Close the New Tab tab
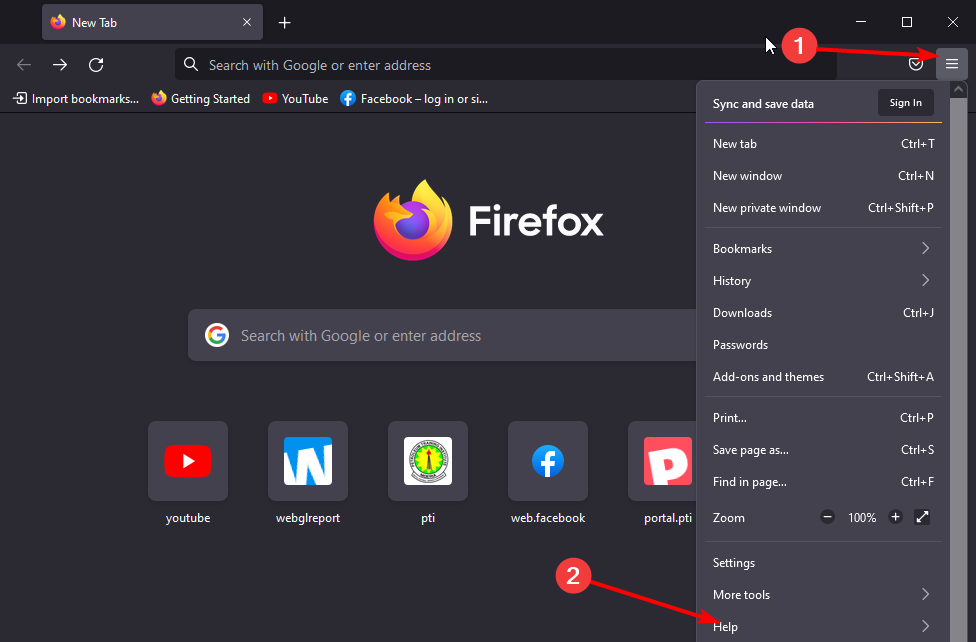The height and width of the screenshot is (642, 976). pos(246,22)
